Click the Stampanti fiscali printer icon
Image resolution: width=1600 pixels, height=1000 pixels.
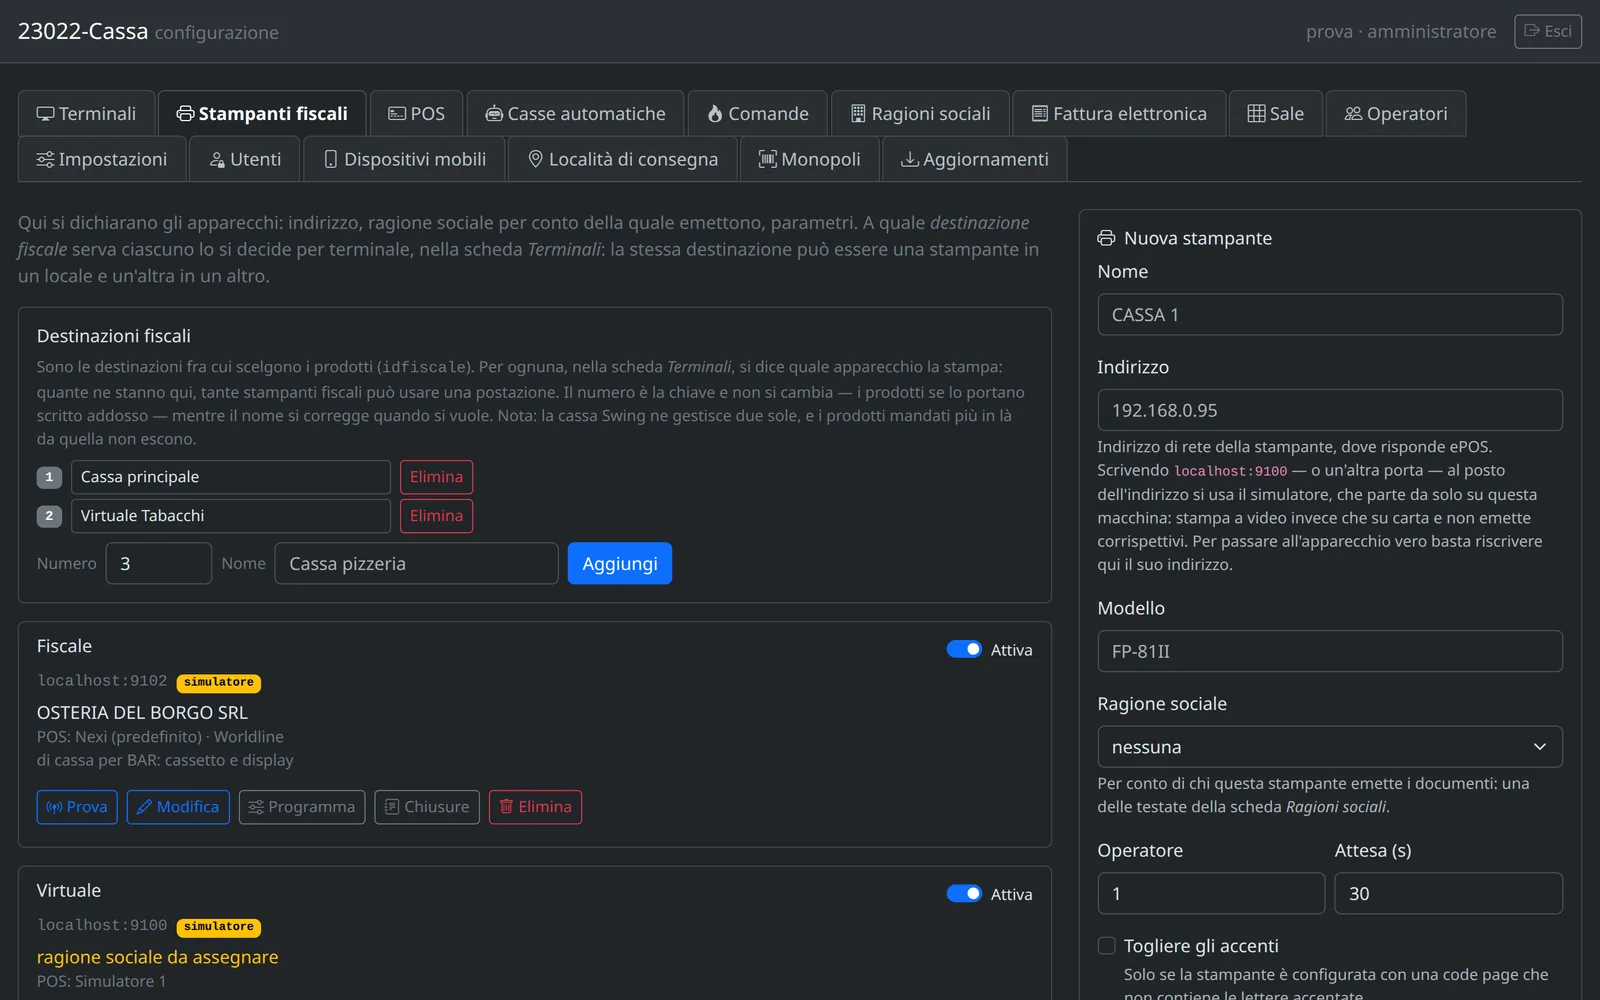pos(185,114)
